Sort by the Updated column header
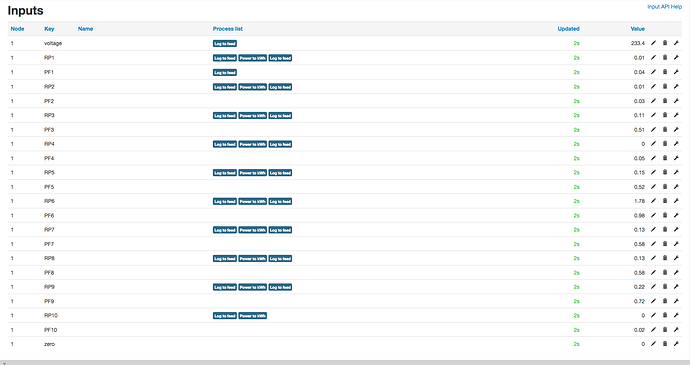 [569, 29]
